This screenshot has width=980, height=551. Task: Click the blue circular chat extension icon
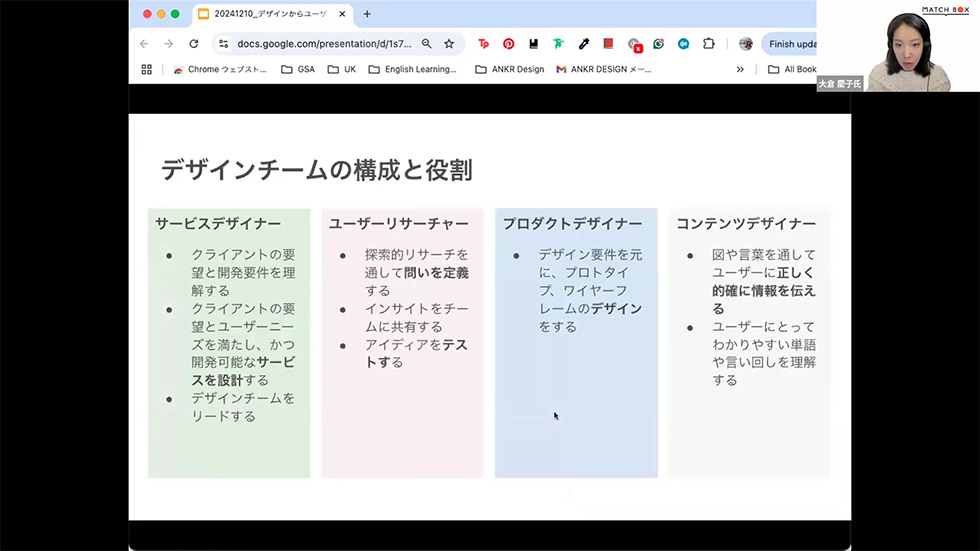[x=684, y=44]
